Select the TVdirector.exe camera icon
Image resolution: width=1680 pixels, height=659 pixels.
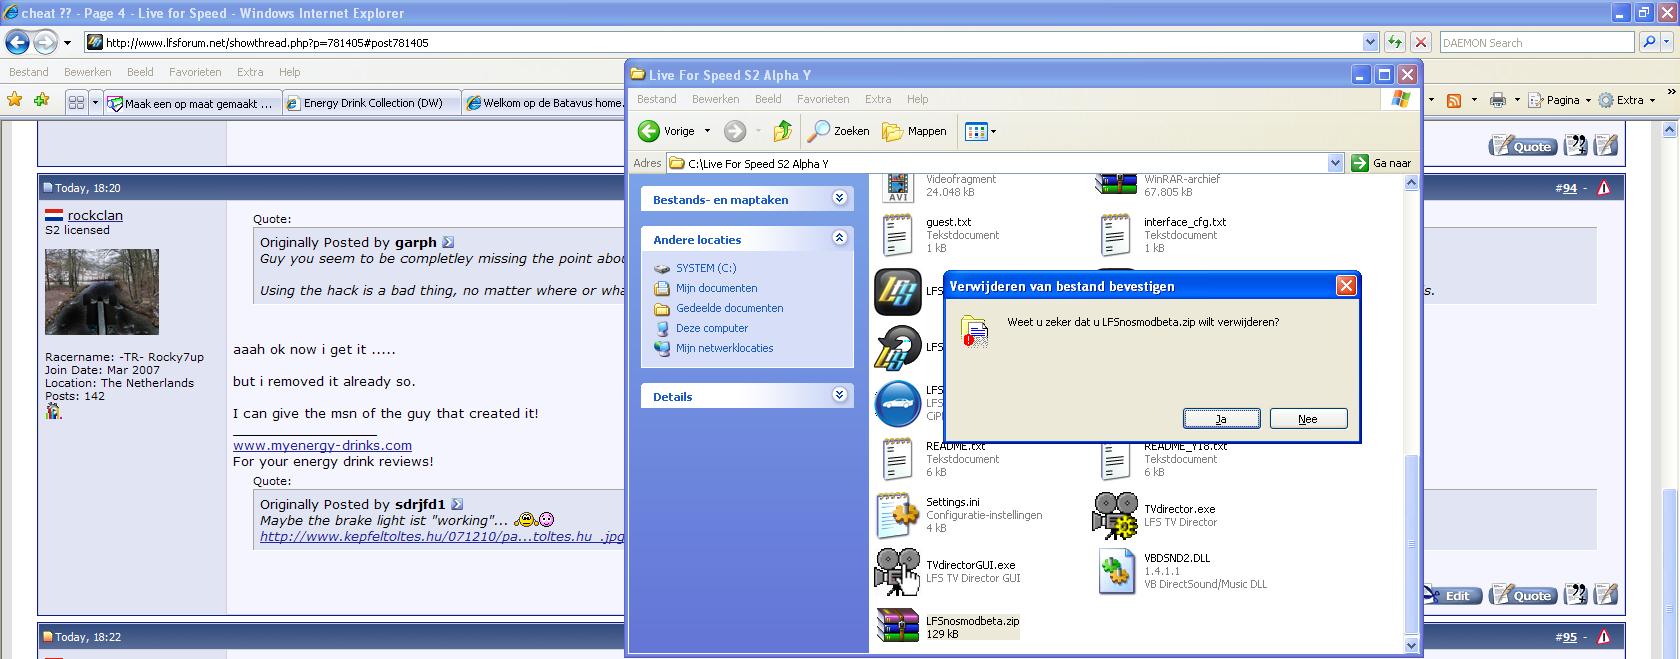(1115, 515)
